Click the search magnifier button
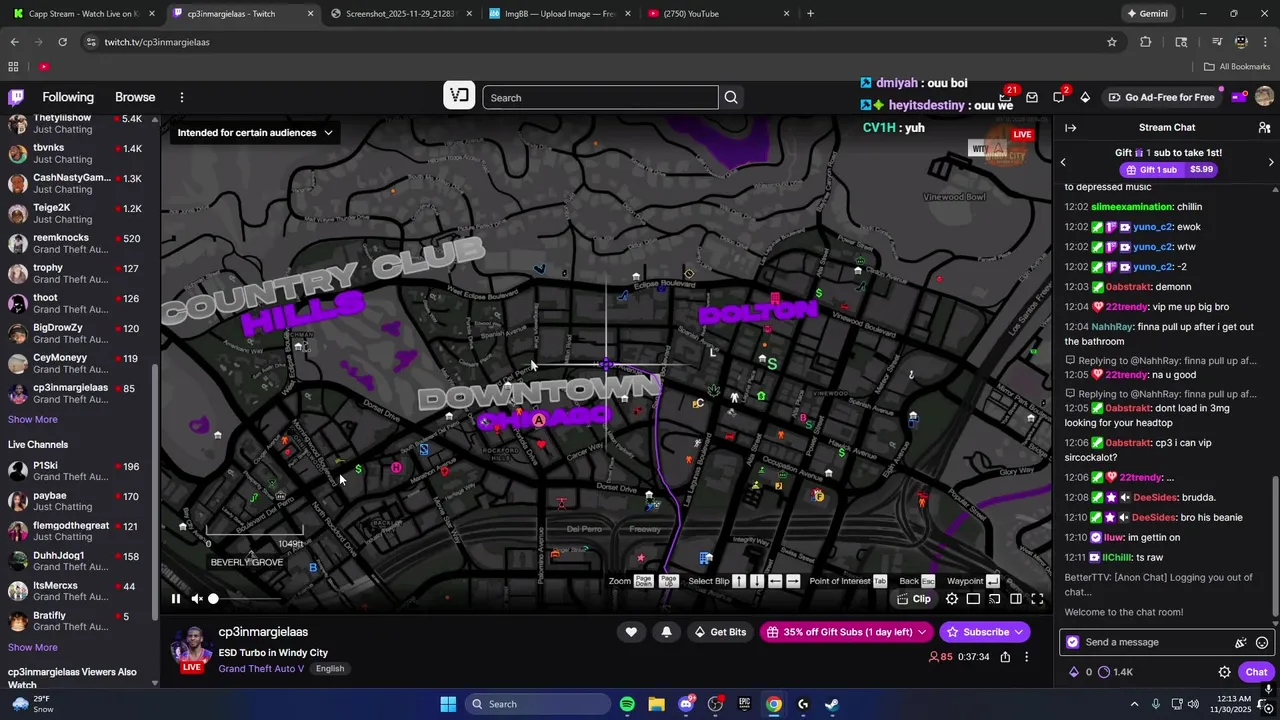1280x720 pixels. (731, 97)
